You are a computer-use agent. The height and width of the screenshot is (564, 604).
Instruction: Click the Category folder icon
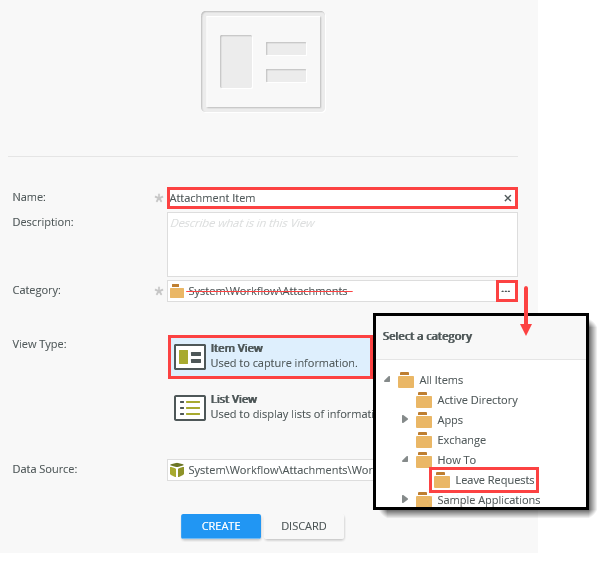[177, 291]
